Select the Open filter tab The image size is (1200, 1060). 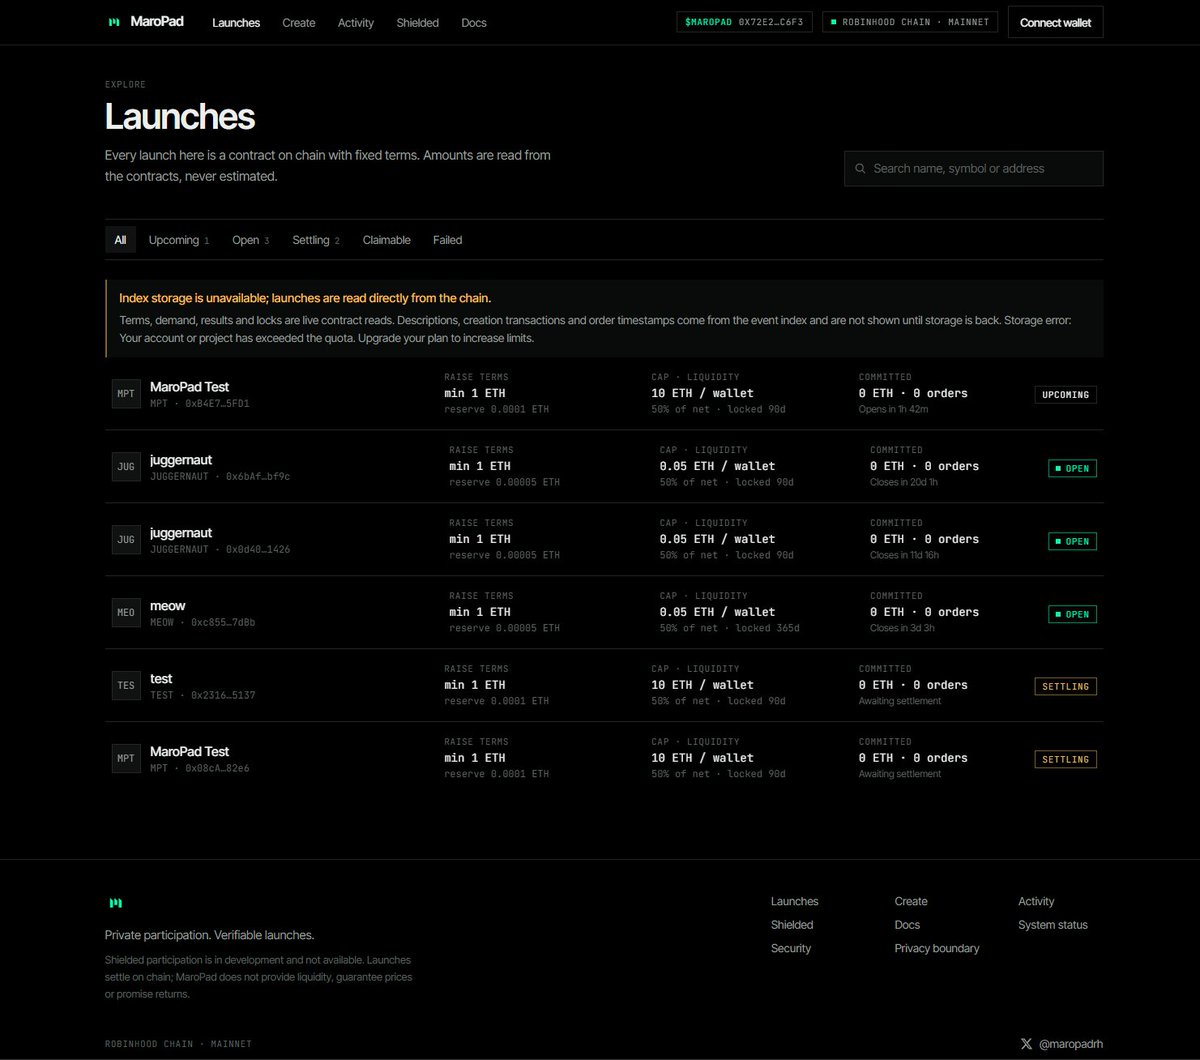pos(251,240)
